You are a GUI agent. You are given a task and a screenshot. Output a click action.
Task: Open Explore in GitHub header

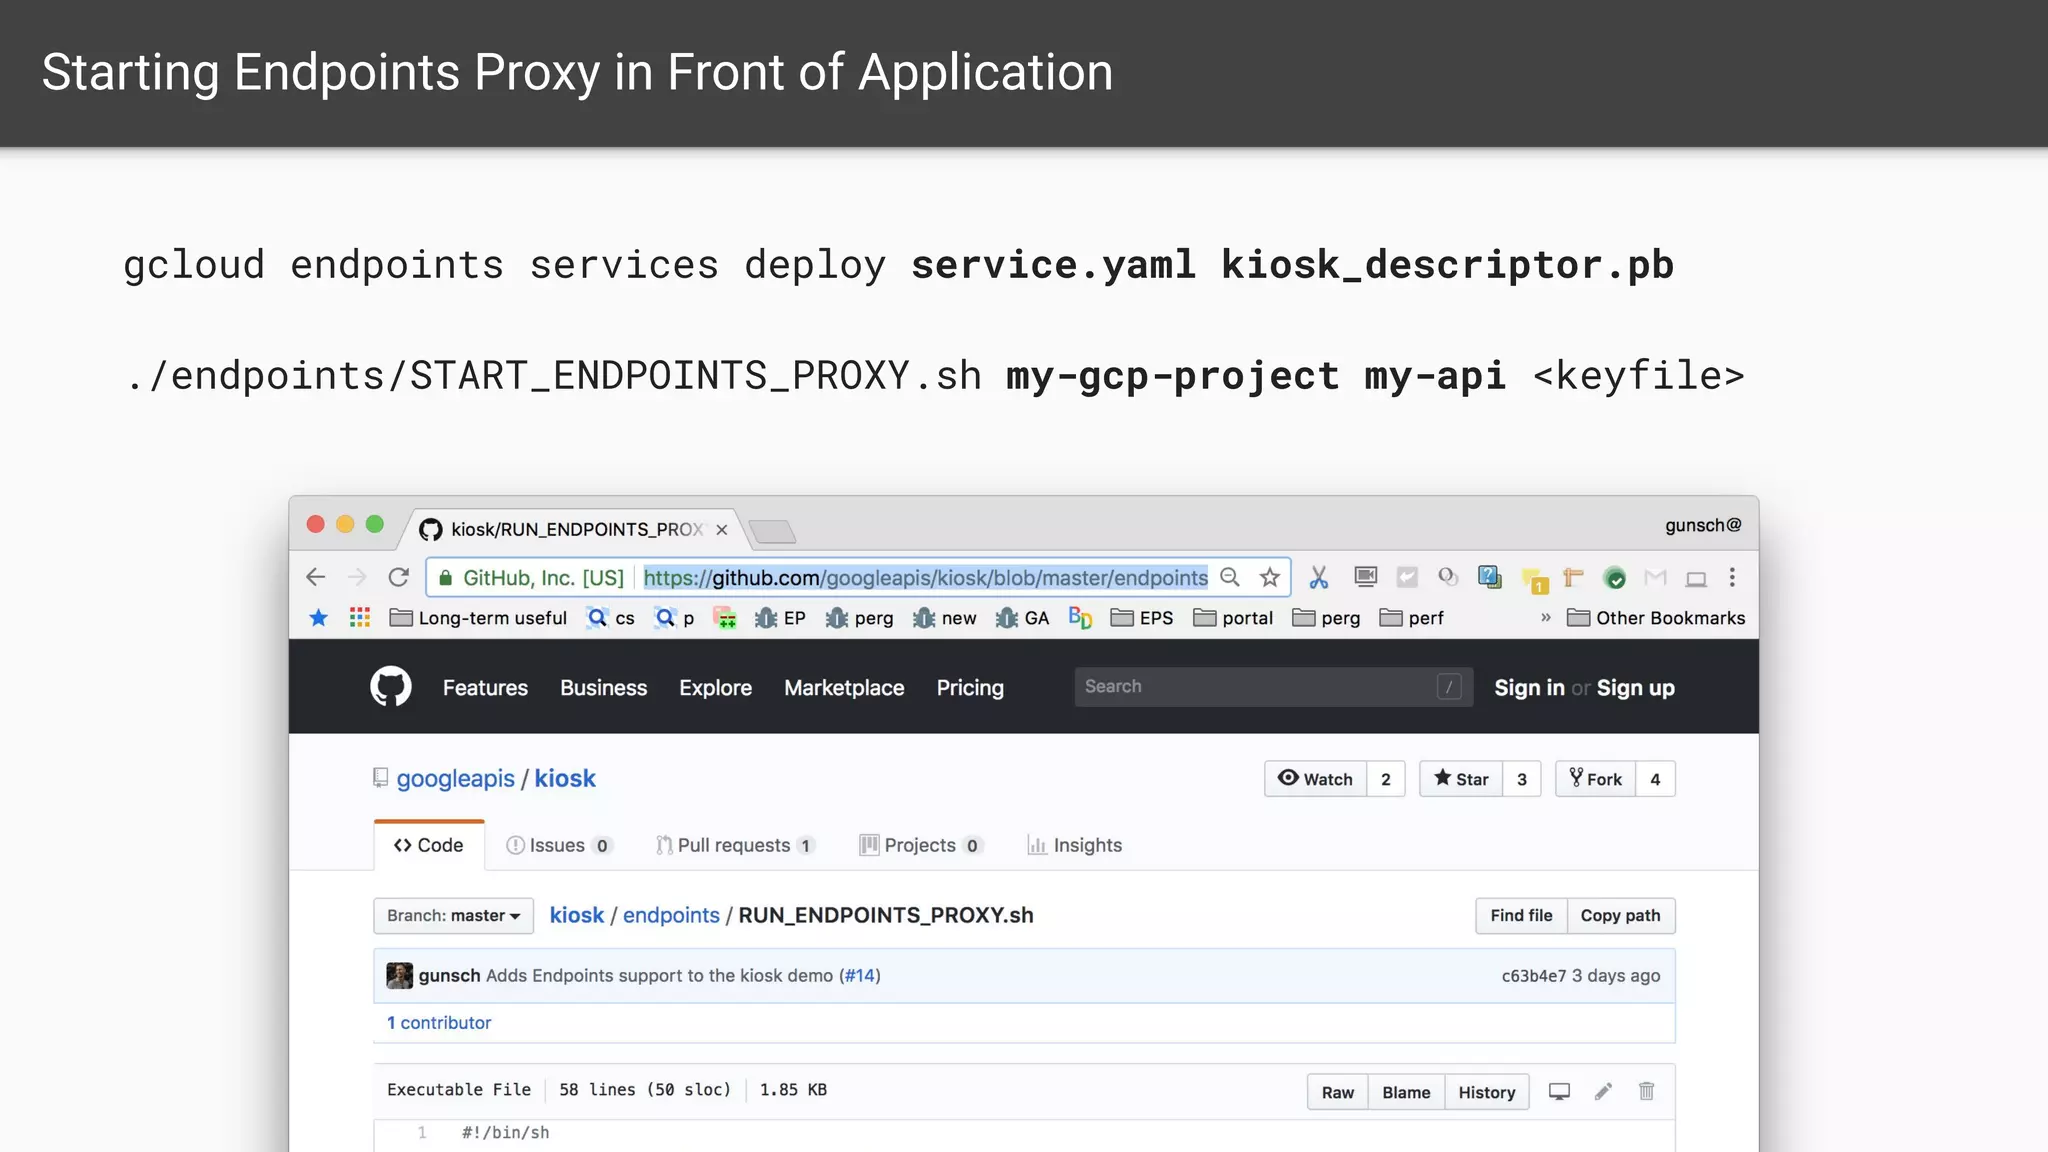(715, 688)
